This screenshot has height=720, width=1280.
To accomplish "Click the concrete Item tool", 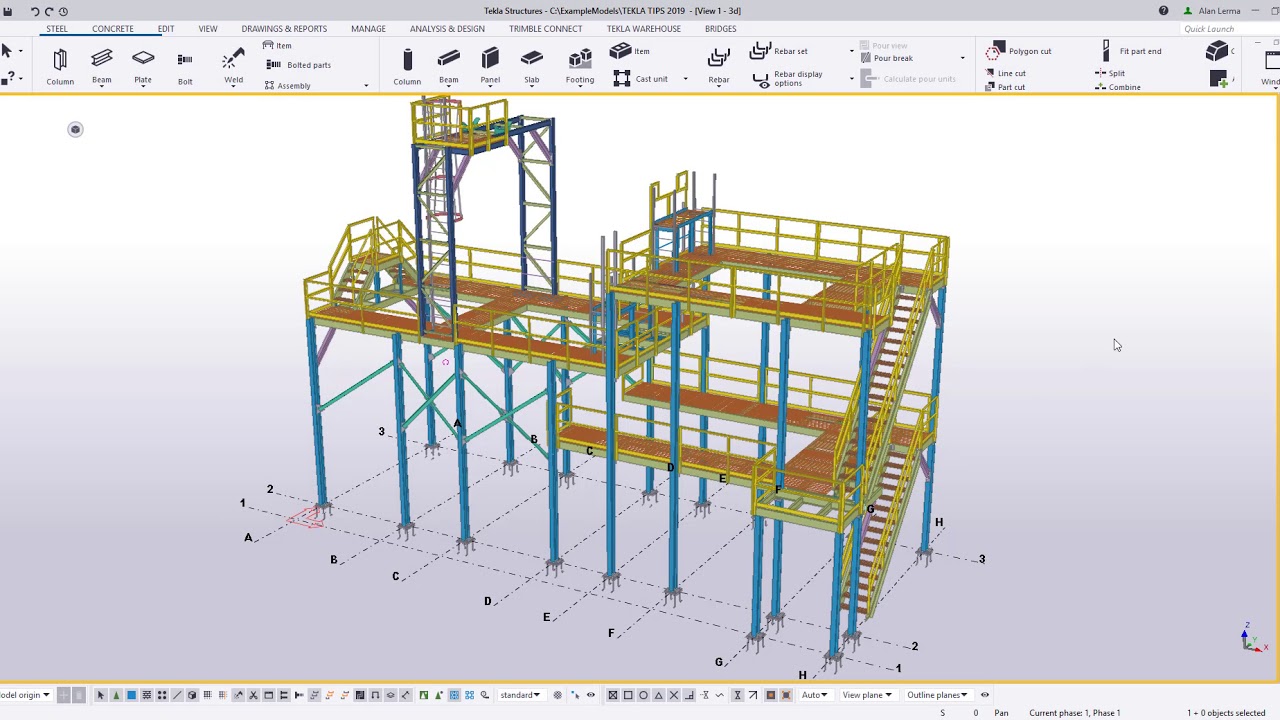I will (x=630, y=51).
